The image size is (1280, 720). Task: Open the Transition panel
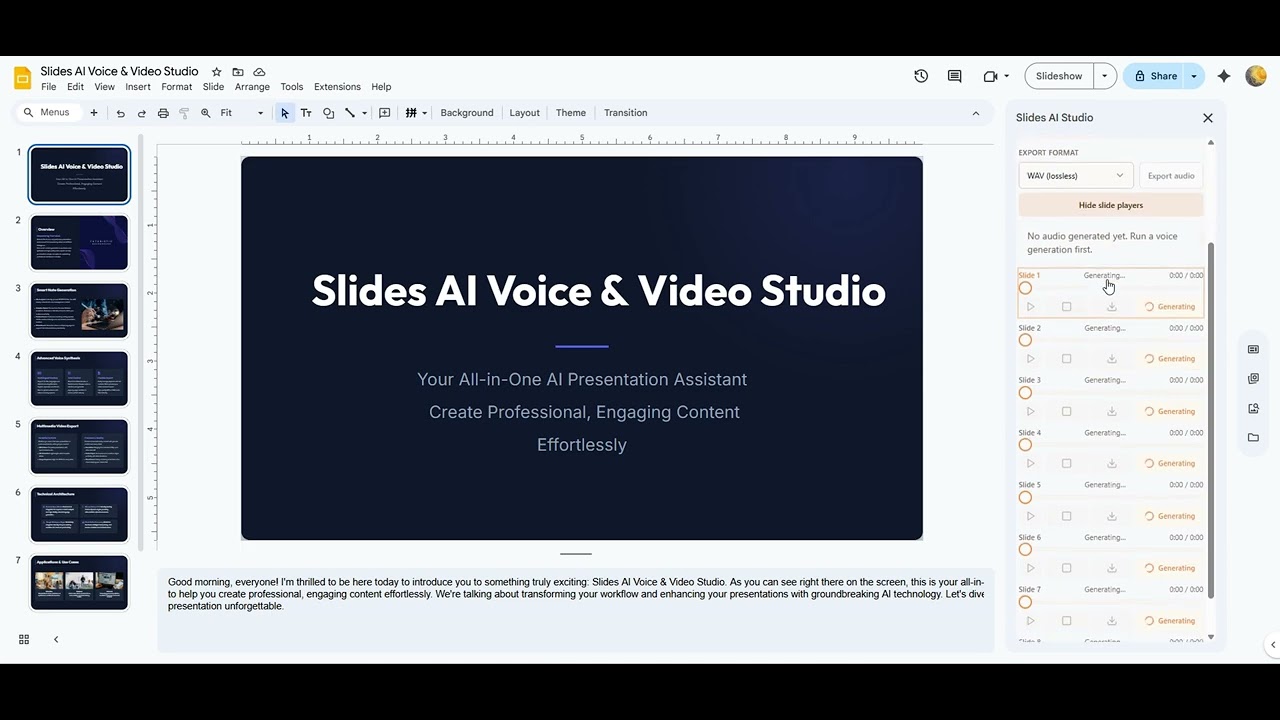pos(626,113)
